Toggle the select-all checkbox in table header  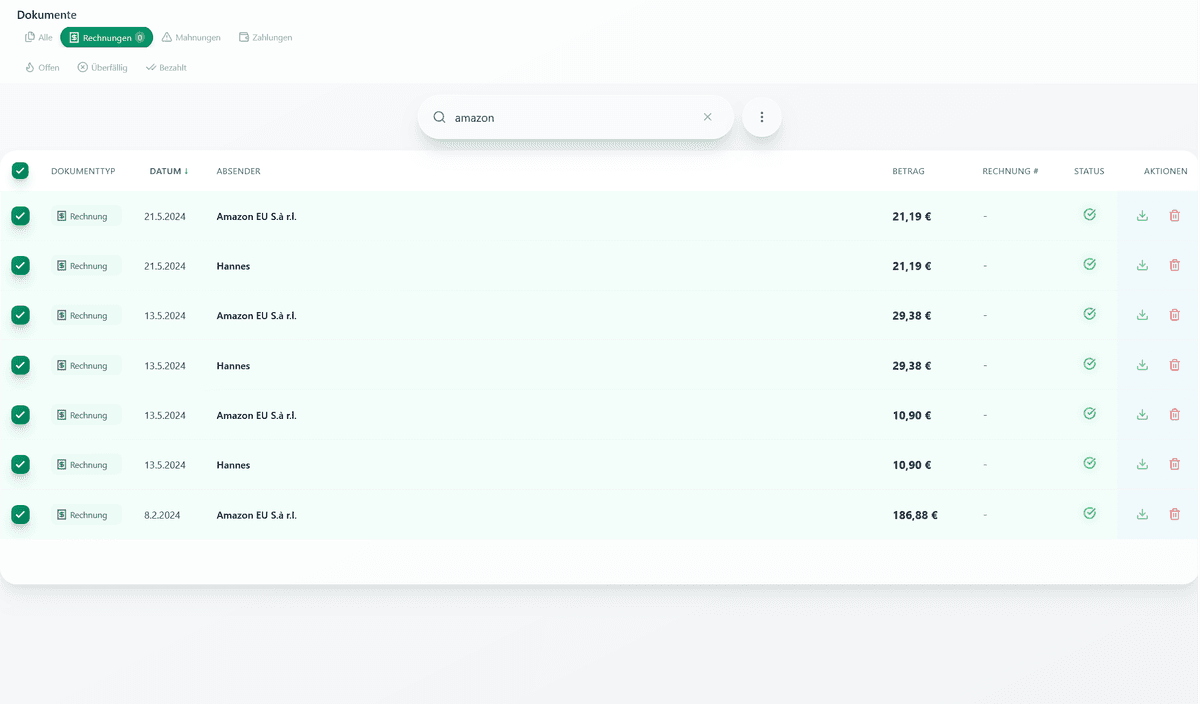(20, 171)
